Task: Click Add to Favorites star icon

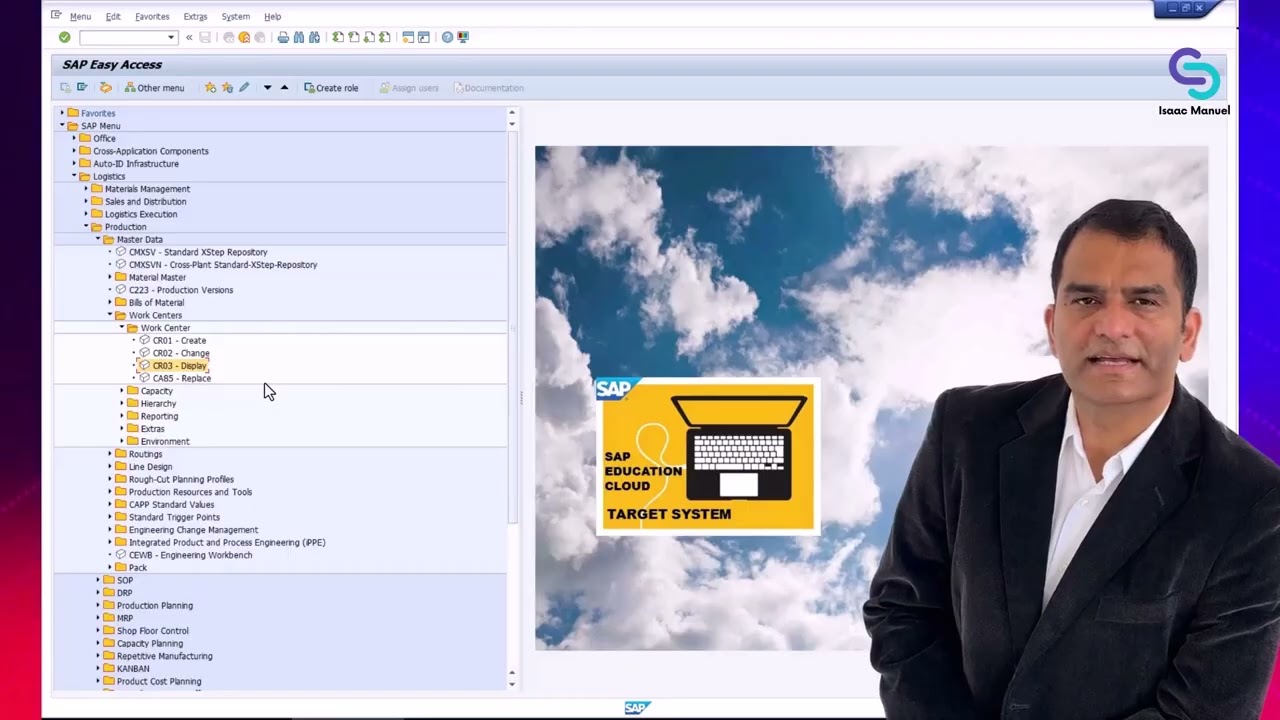Action: (210, 88)
